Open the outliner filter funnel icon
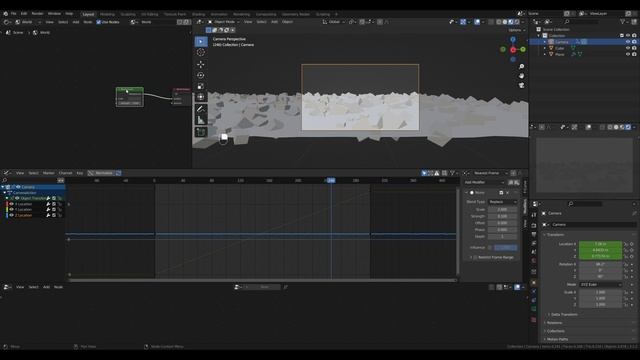The image size is (640, 360). [x=622, y=22]
